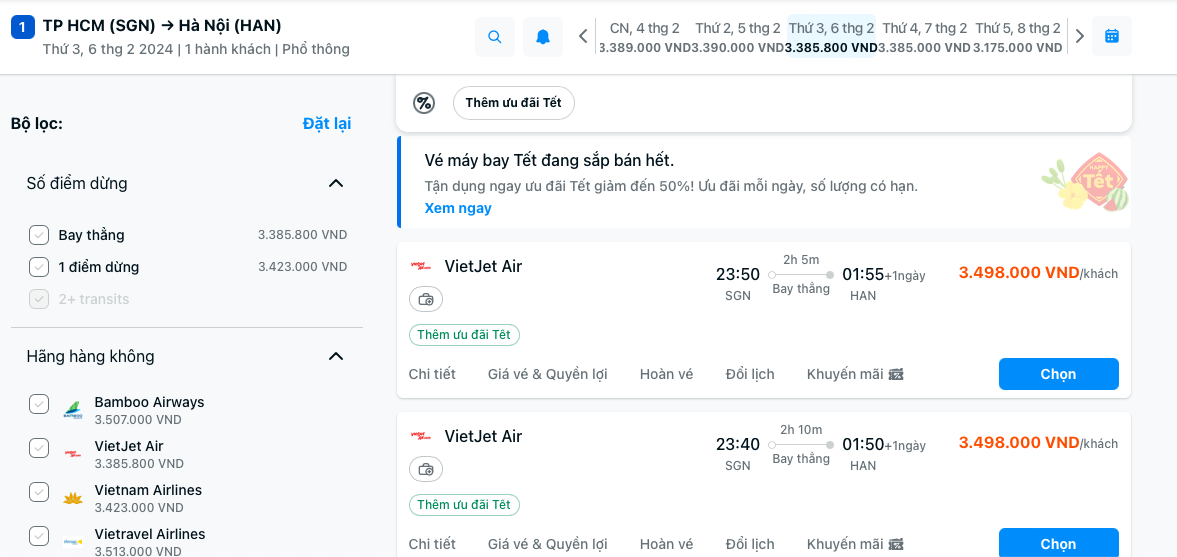Click baggage icon on 23:50 VietJet flight
This screenshot has height=557, width=1177.
click(426, 299)
